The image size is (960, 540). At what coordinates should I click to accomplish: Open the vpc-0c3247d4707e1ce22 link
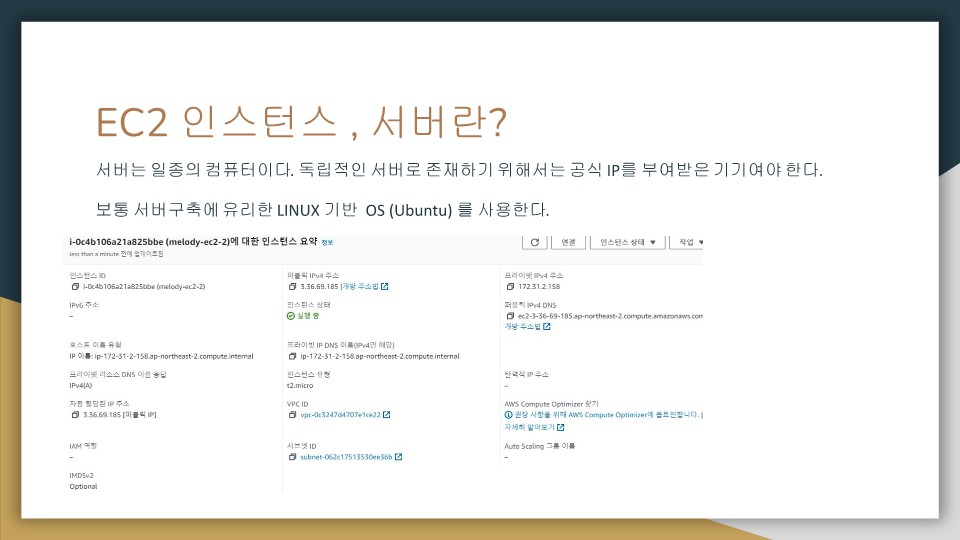[340, 415]
